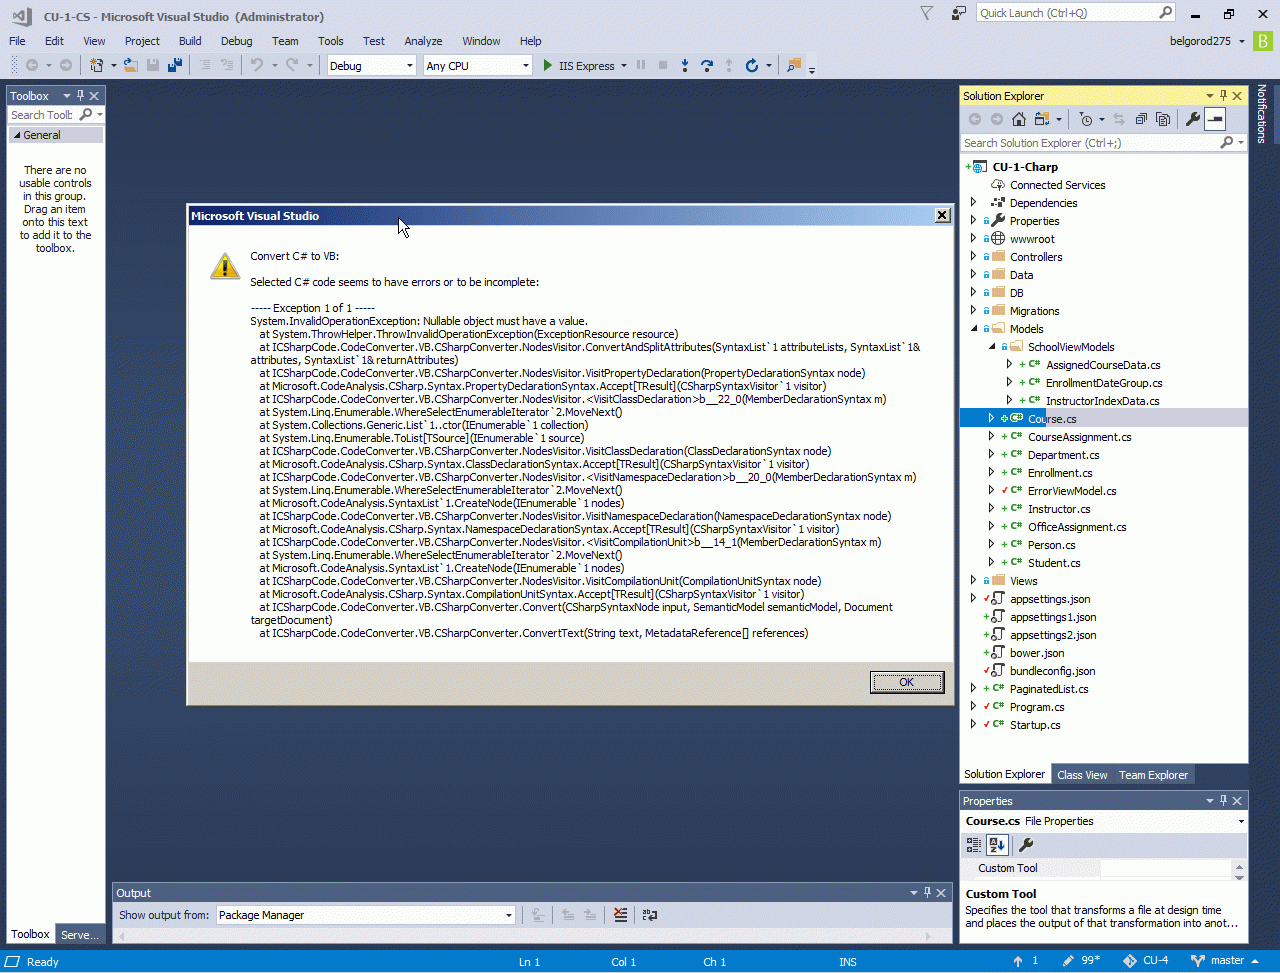Expand the Dependencies node
1280x973 pixels.
(x=974, y=203)
